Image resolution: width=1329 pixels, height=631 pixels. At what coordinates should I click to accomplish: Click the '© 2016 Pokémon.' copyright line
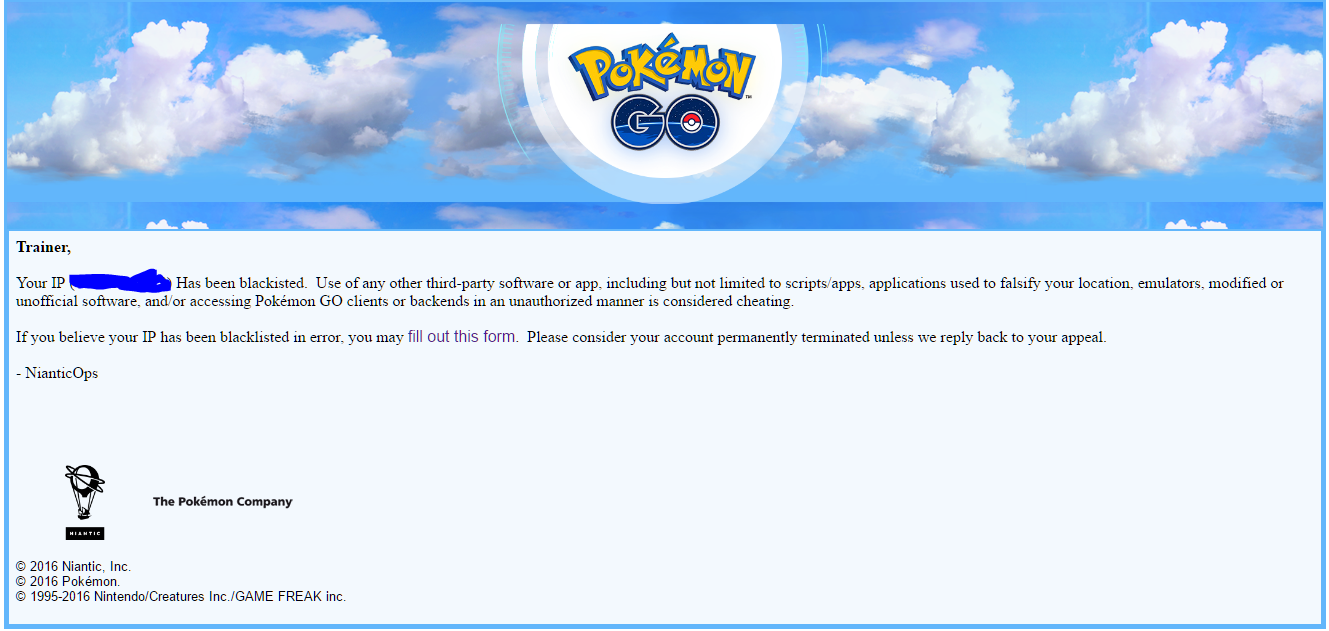point(68,581)
